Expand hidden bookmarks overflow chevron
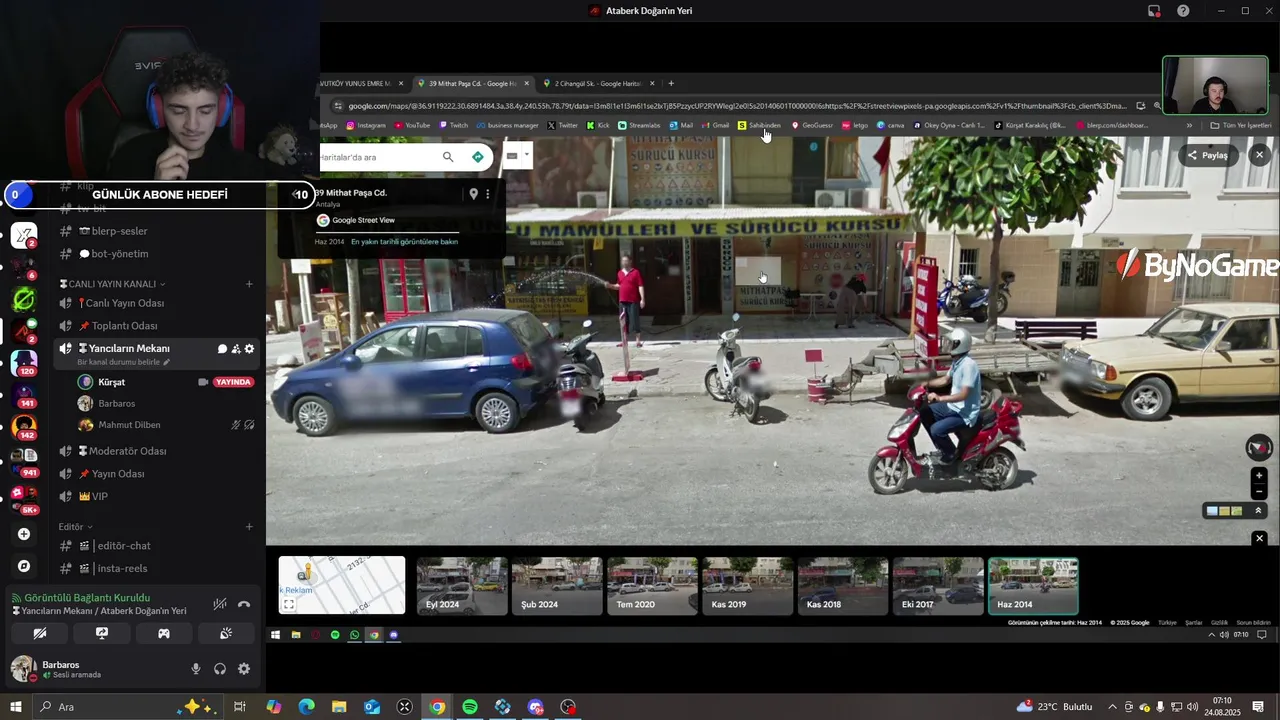1280x720 pixels. pyautogui.click(x=1189, y=125)
